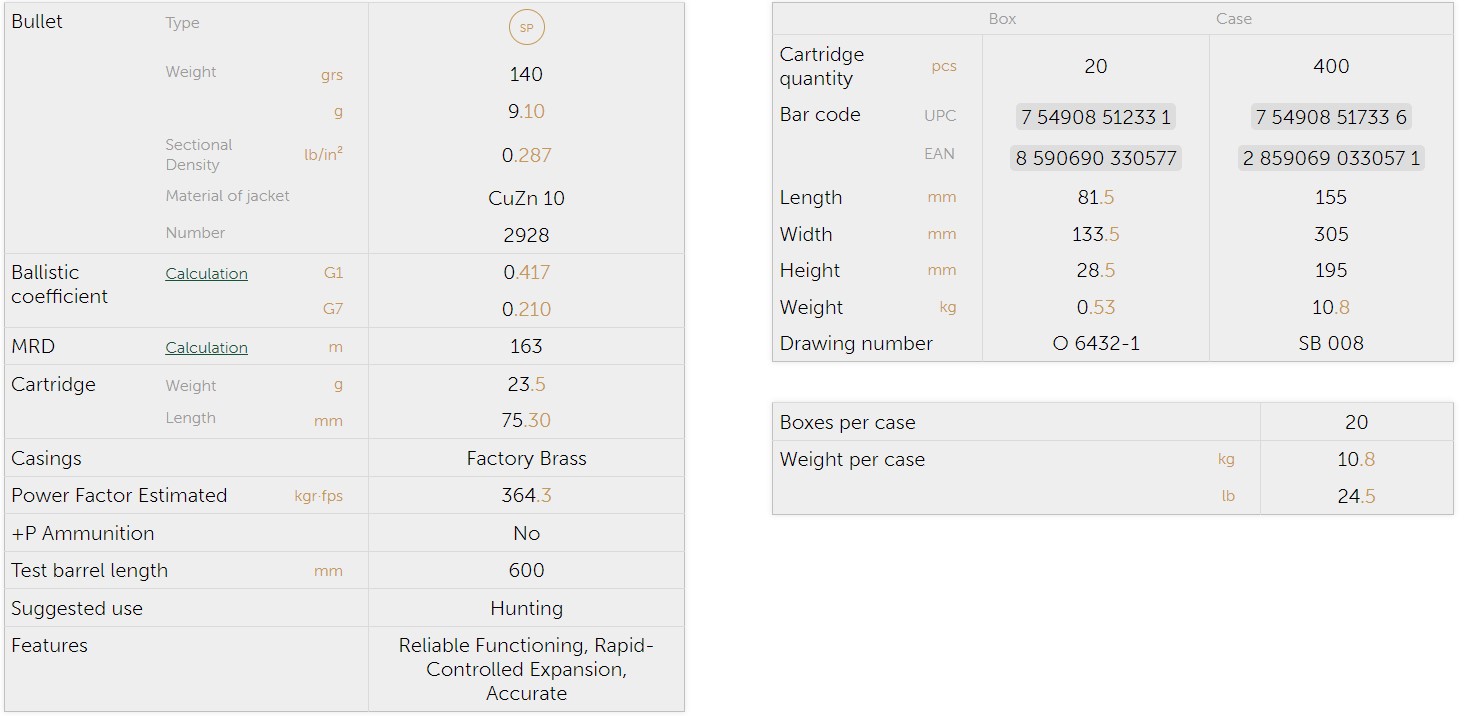Click the Power Factor Estimated label
Screen dimensions: 1466x716
(x=119, y=496)
